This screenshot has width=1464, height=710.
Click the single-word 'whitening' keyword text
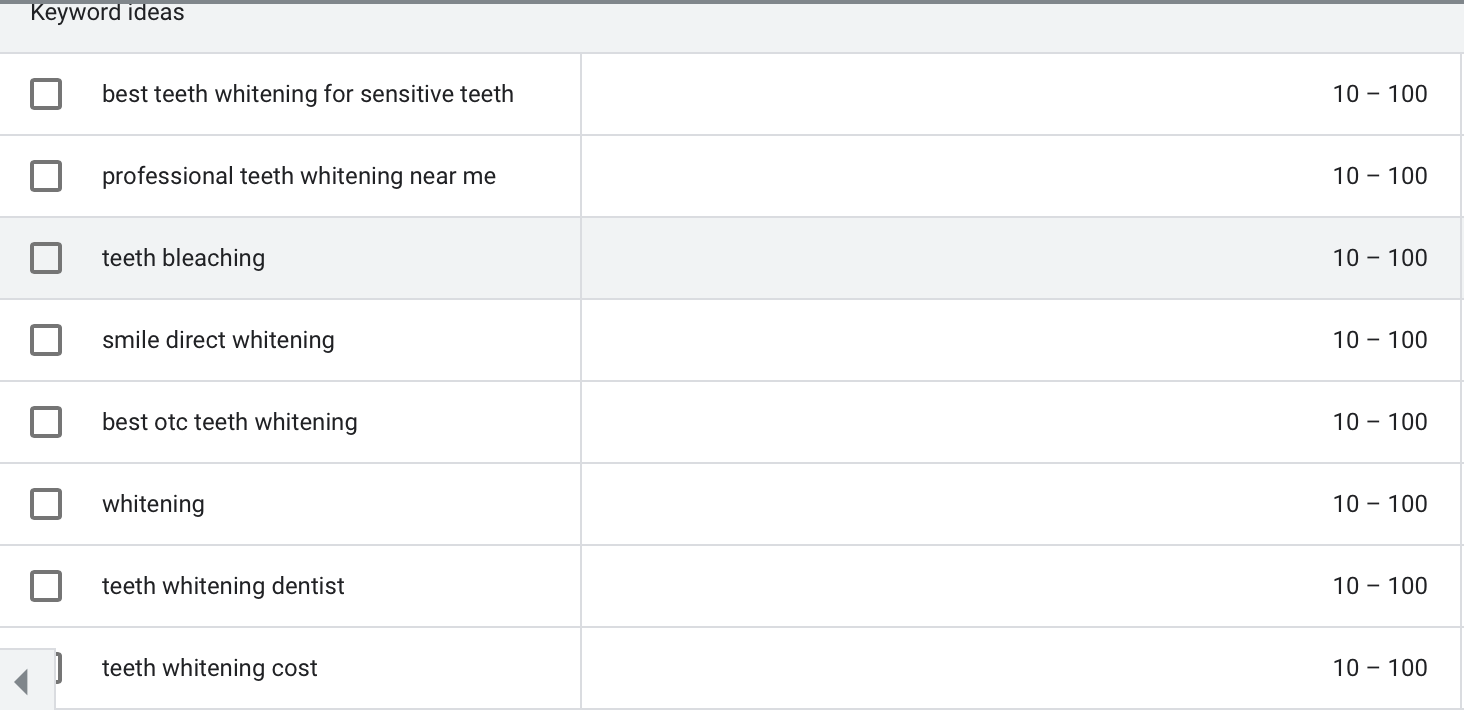tap(153, 504)
